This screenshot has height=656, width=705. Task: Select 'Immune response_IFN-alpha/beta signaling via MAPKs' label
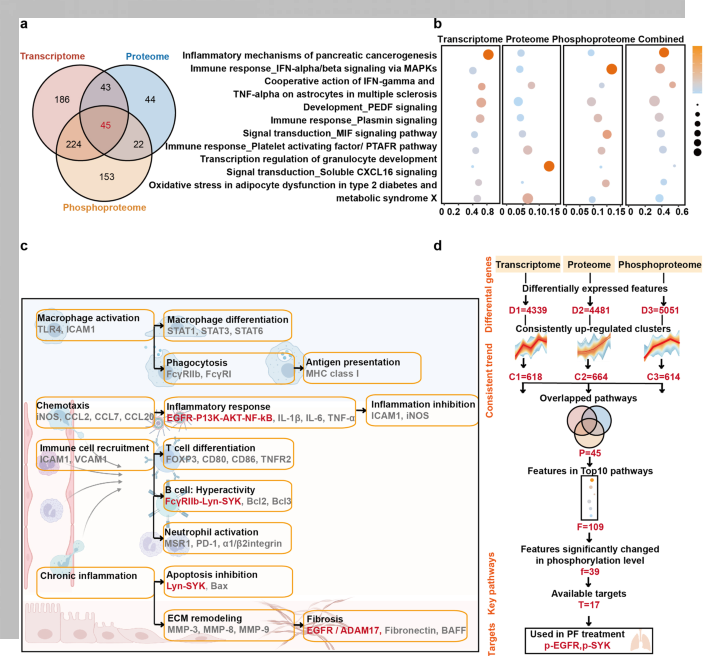[x=313, y=68]
